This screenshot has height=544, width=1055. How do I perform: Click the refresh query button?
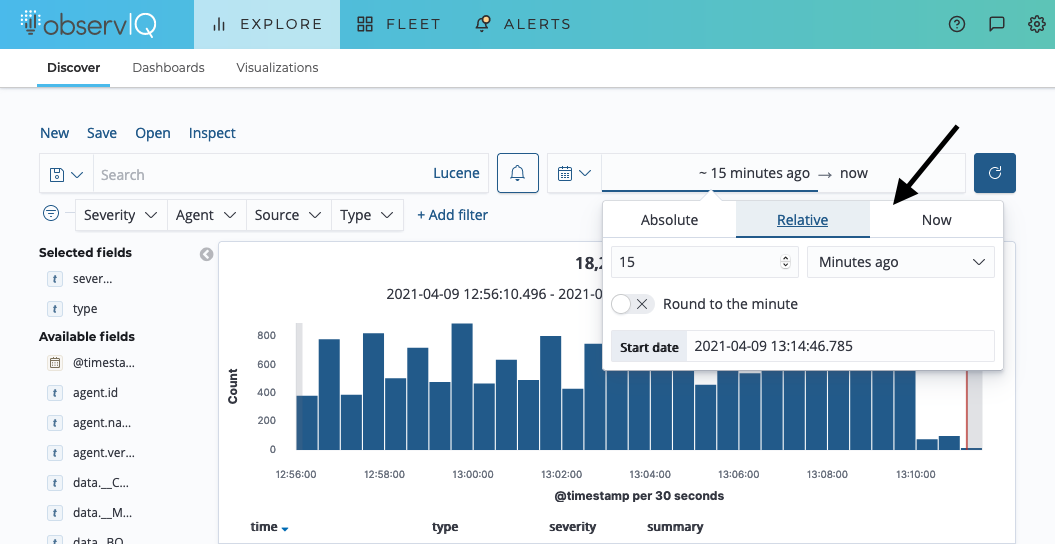coord(994,173)
